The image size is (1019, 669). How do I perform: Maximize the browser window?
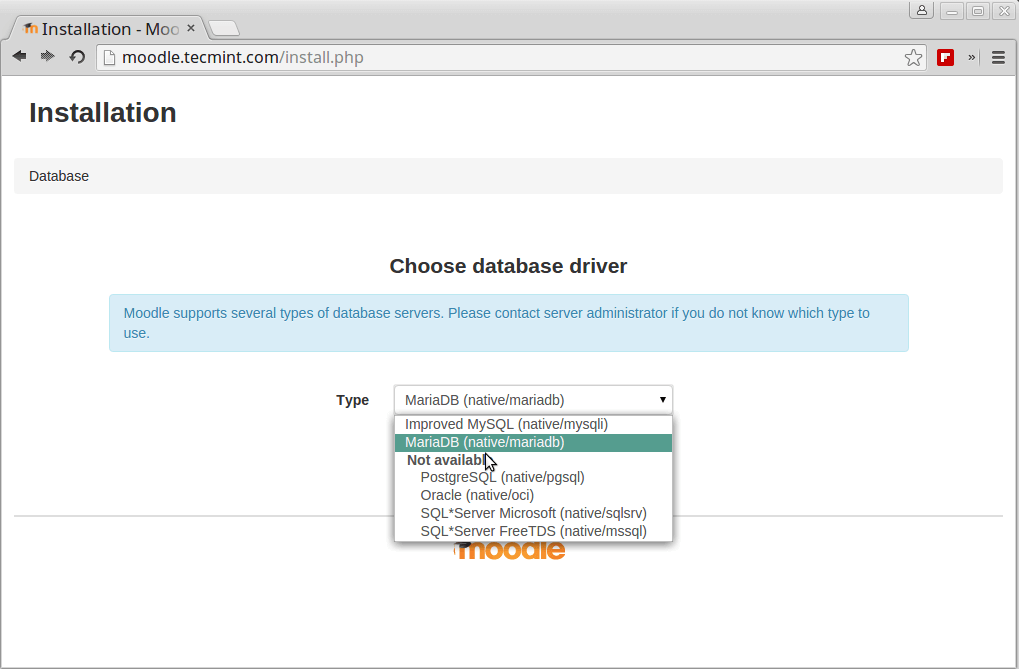[977, 11]
